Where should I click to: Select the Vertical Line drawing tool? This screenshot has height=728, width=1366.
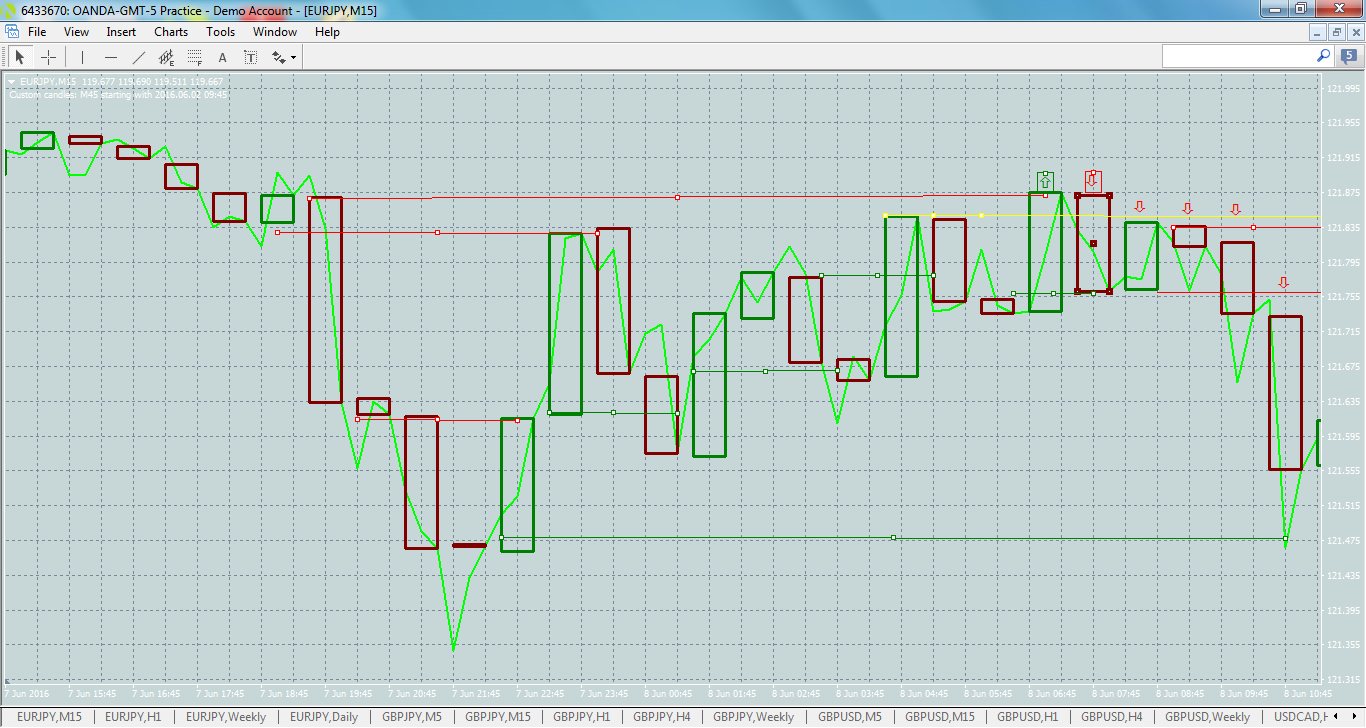click(x=82, y=57)
